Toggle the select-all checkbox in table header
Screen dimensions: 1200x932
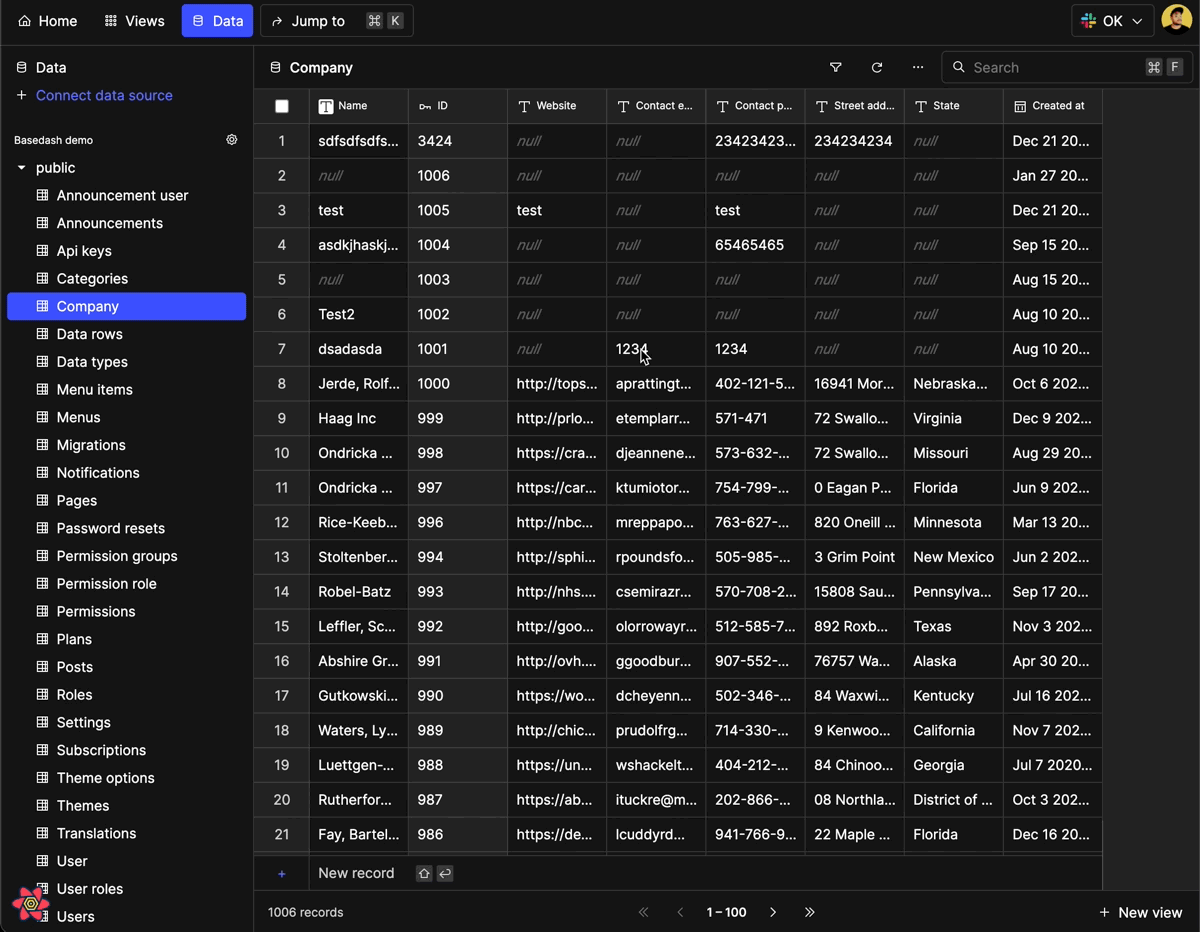282,106
